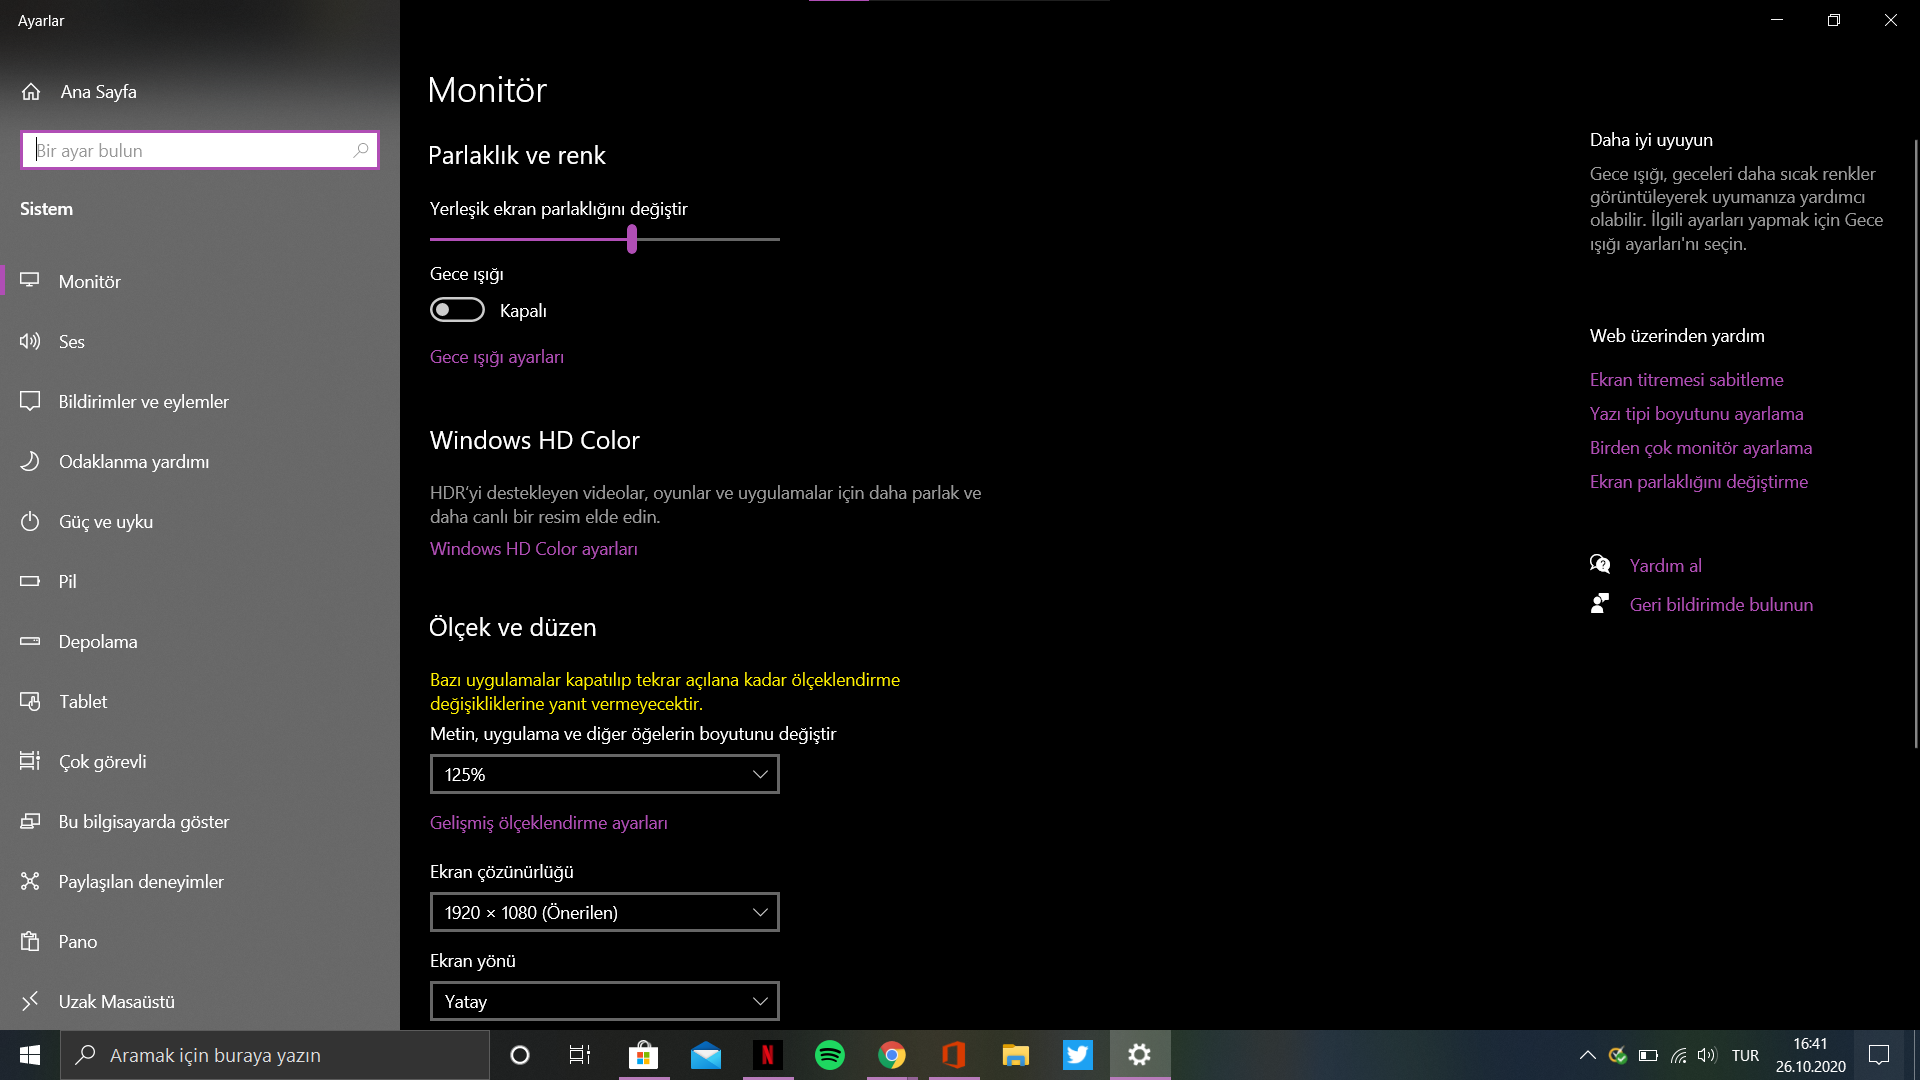
Task: Click the Odaklanma yardımı icon
Action: (x=31, y=461)
